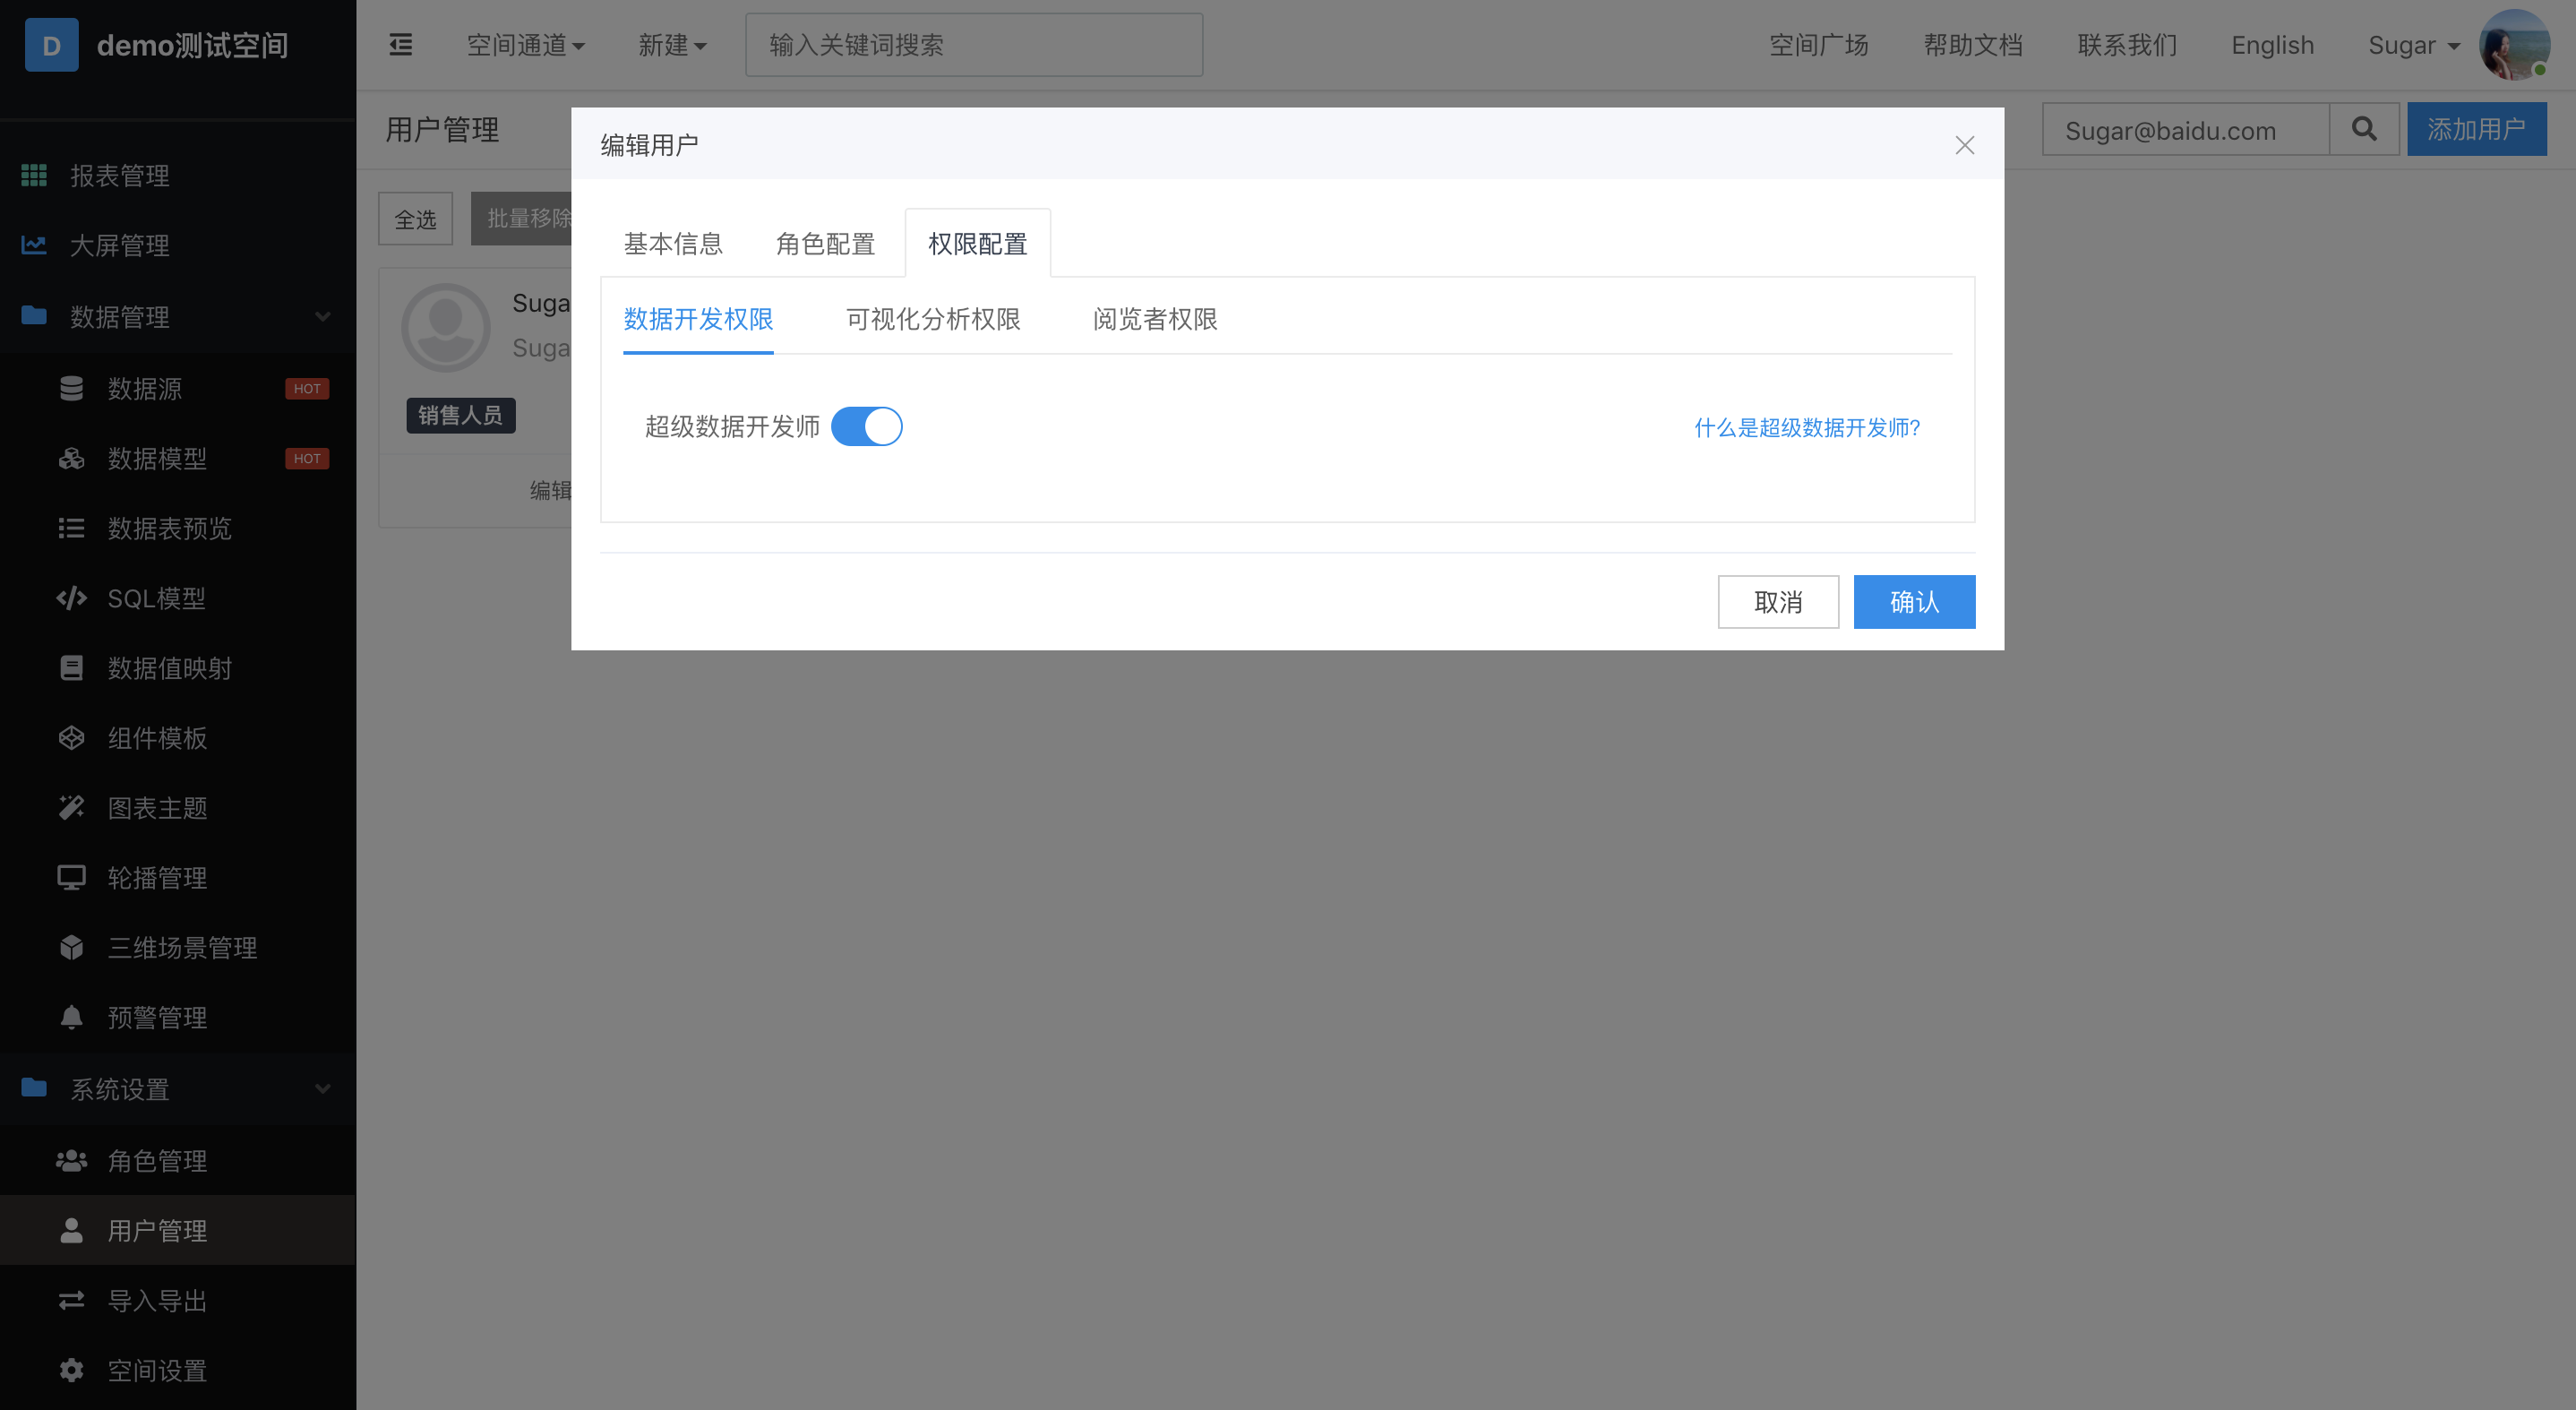The width and height of the screenshot is (2576, 1410).
Task: Click the SQL模型 code icon
Action: tap(71, 598)
